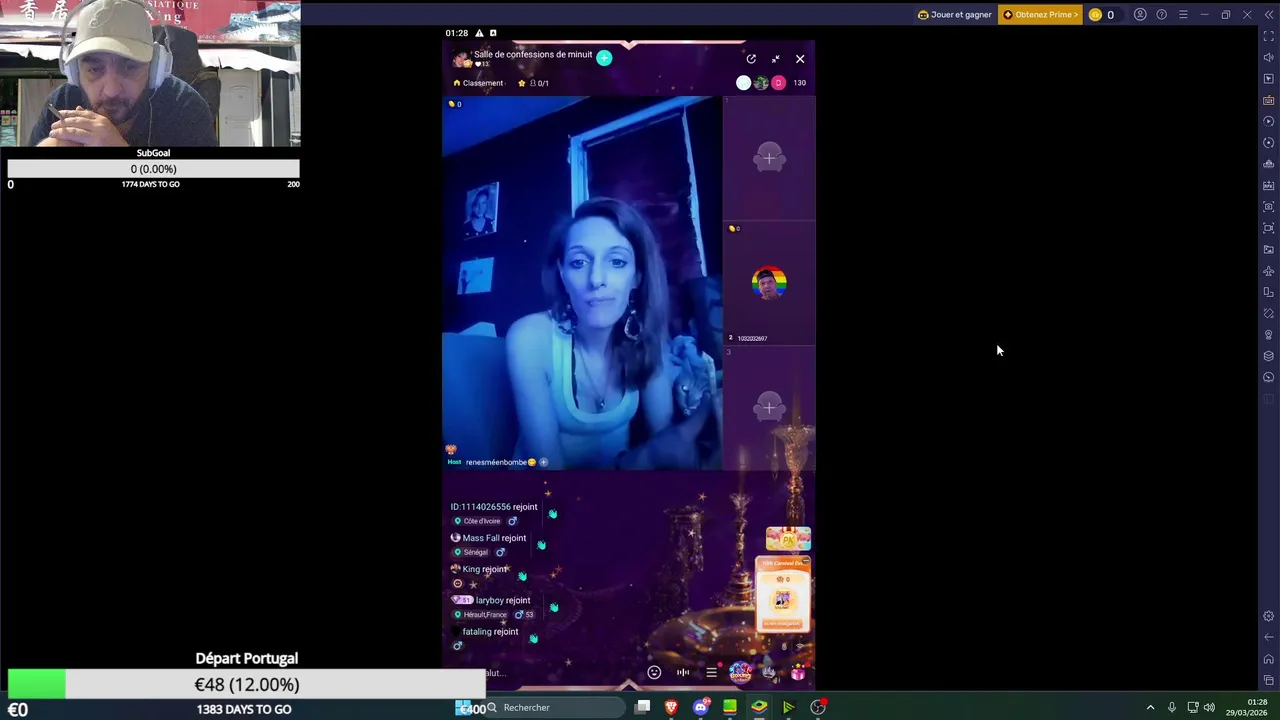
Task: View the 130 viewers count
Action: click(x=800, y=83)
